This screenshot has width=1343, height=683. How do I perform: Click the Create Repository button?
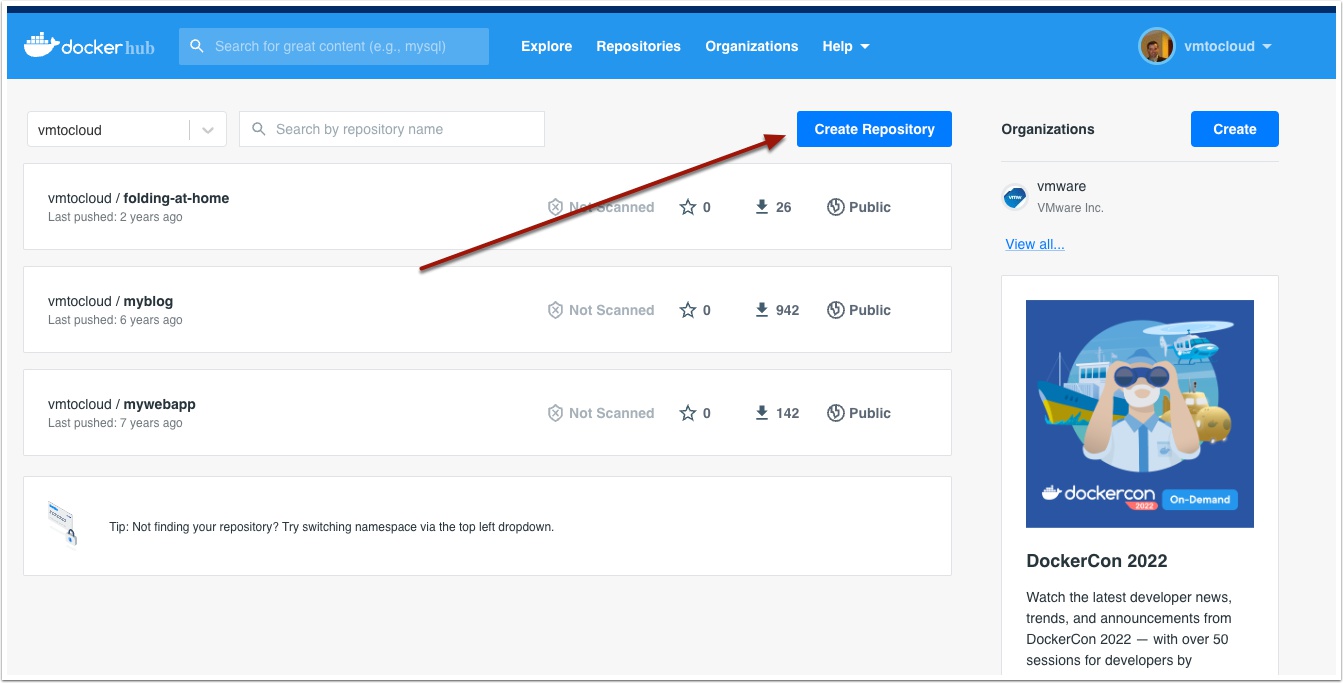point(874,129)
